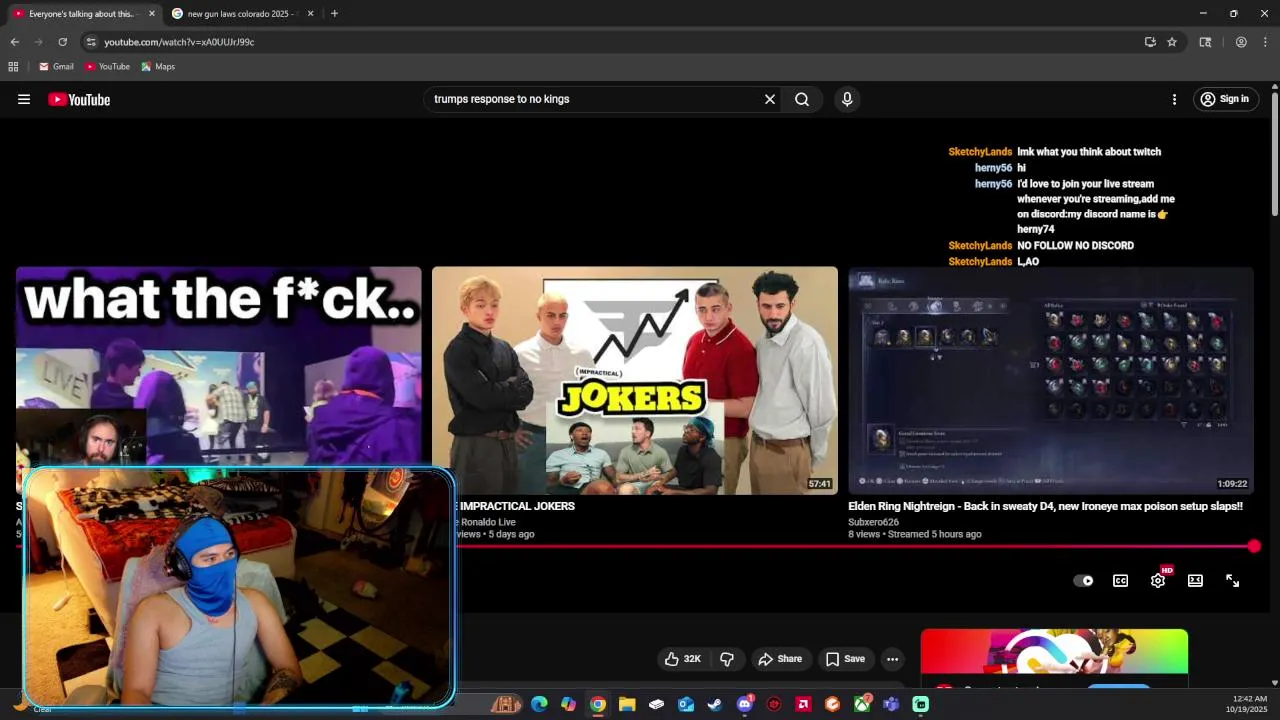Bookmark this page with the star
This screenshot has height=720, width=1280.
click(x=1172, y=42)
